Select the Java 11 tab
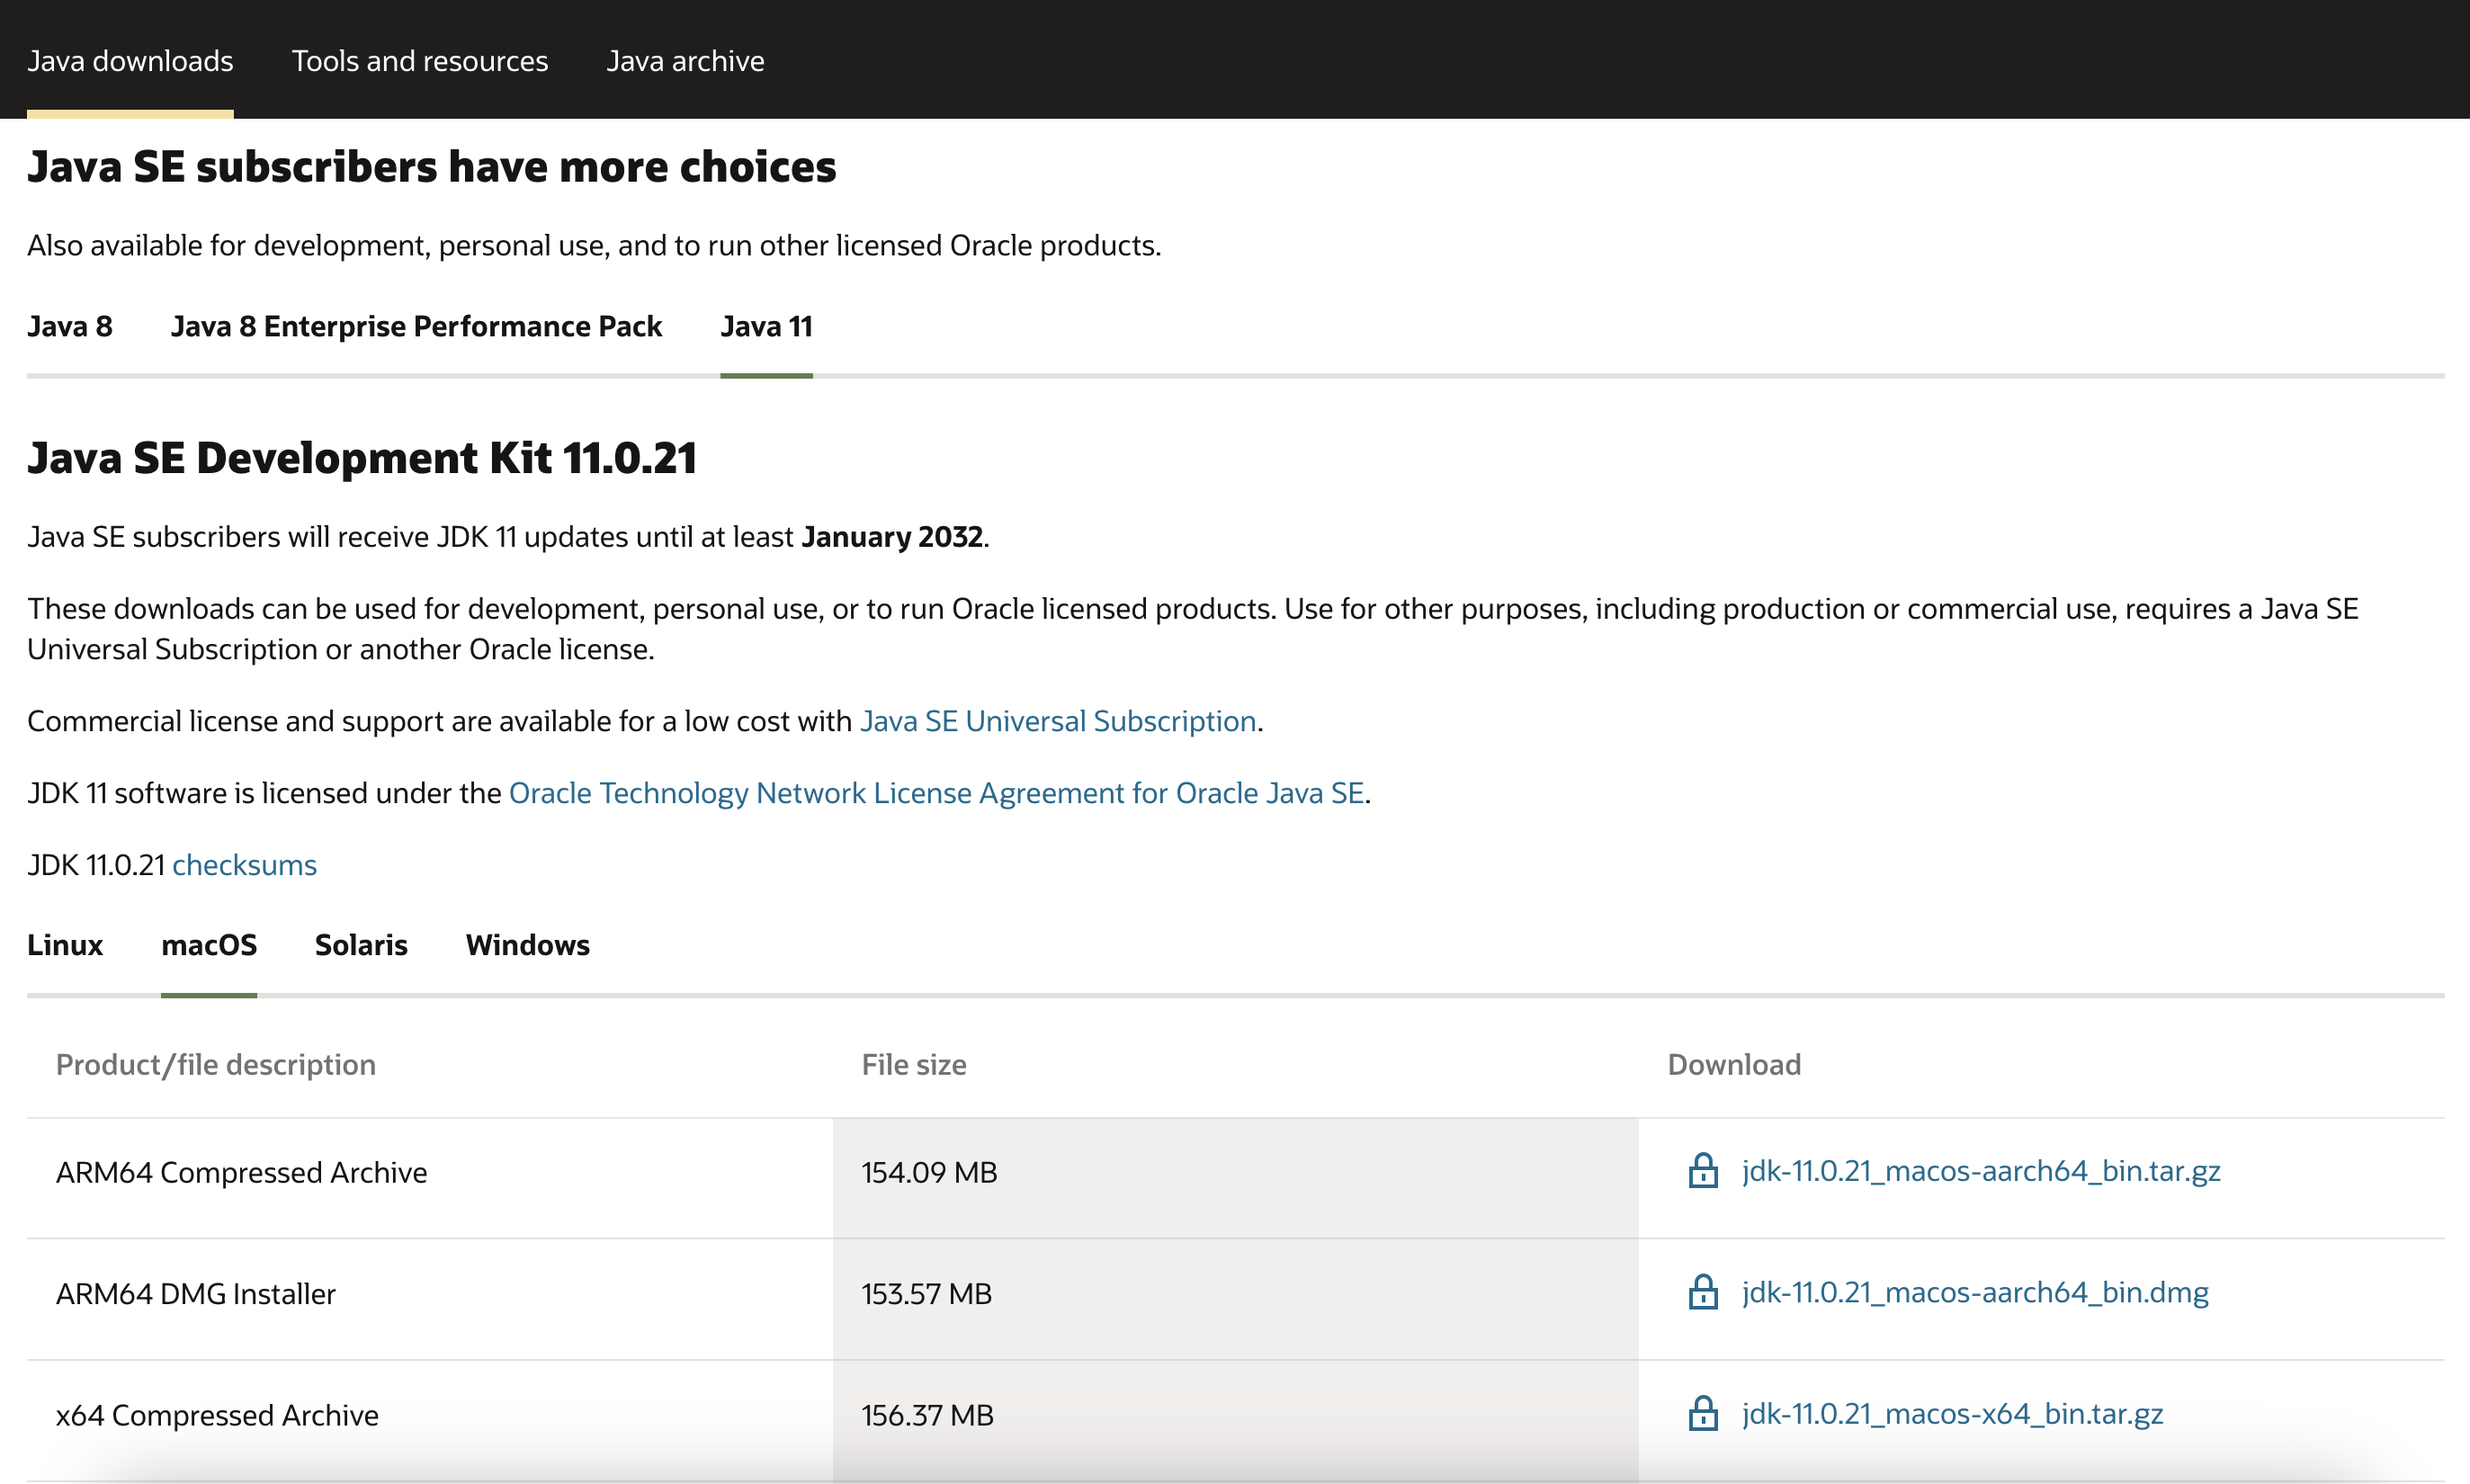Viewport: 2470px width, 1484px height. pyautogui.click(x=766, y=326)
